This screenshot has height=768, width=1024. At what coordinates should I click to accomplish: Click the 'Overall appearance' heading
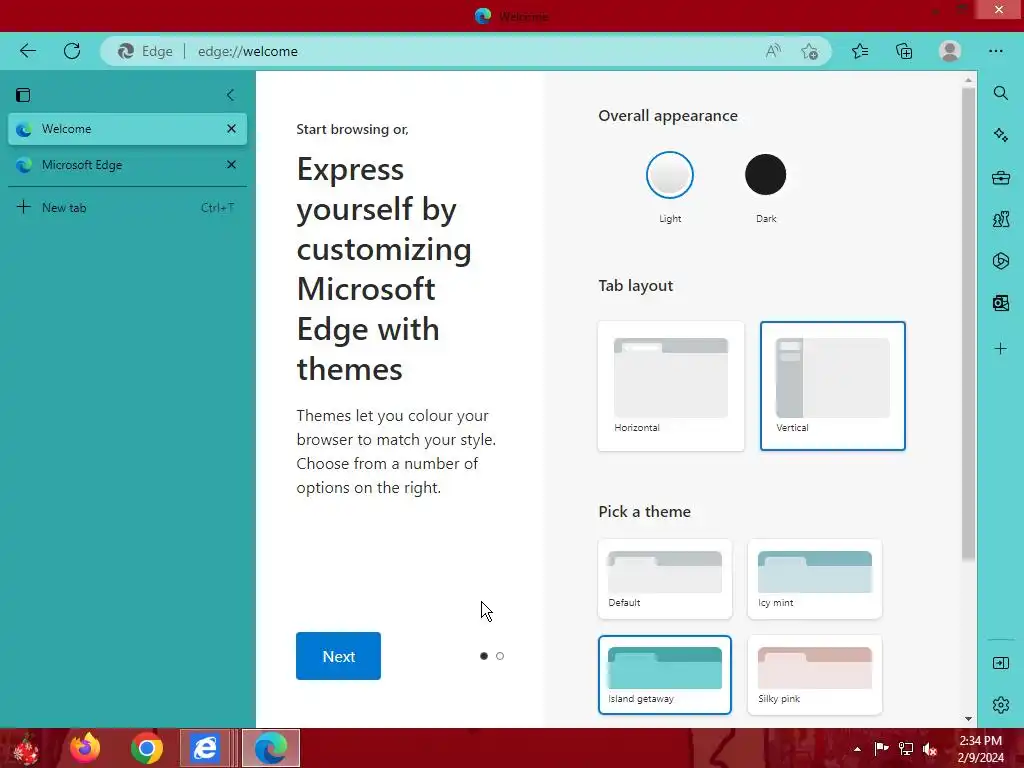[x=668, y=116]
